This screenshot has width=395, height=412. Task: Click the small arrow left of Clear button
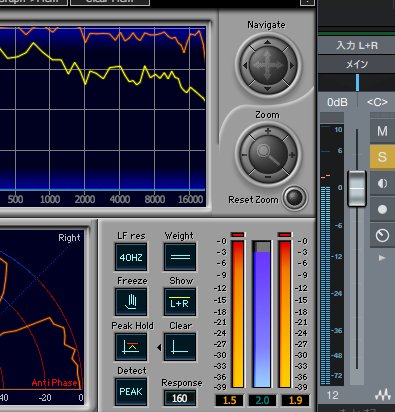(159, 347)
